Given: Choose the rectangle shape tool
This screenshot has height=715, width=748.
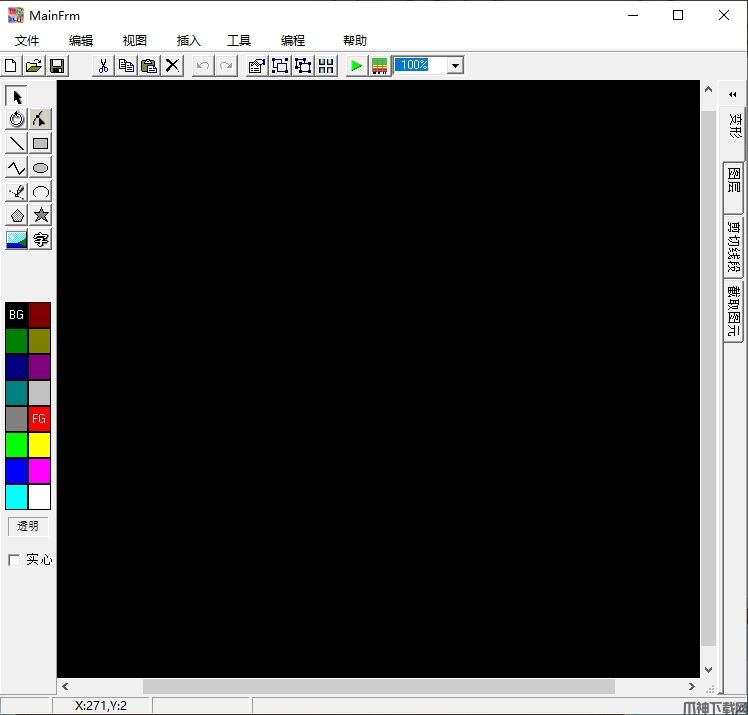Looking at the screenshot, I should [40, 143].
